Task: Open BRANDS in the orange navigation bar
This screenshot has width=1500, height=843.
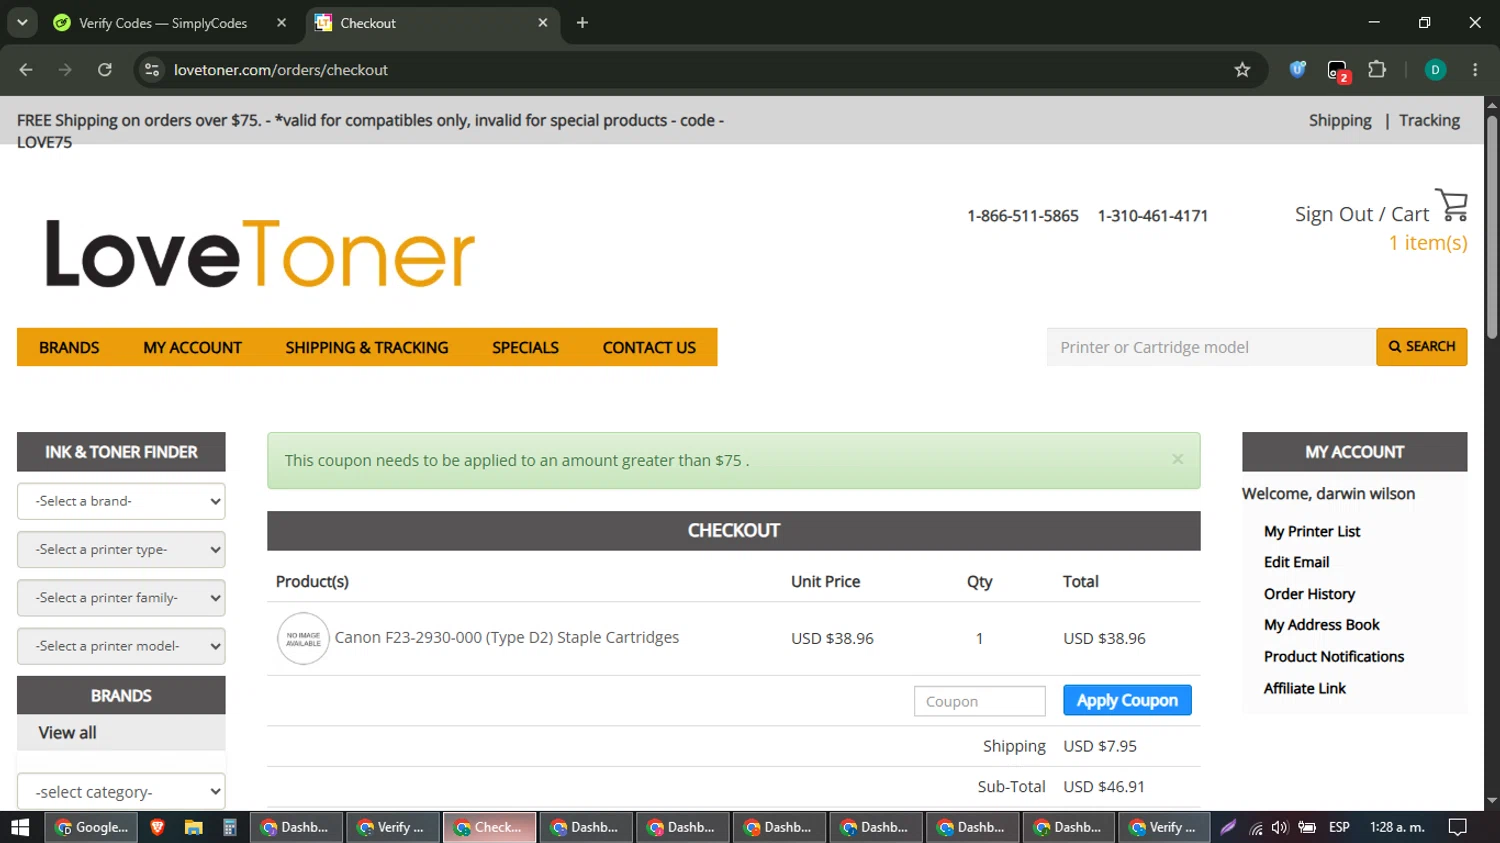Action: (69, 348)
